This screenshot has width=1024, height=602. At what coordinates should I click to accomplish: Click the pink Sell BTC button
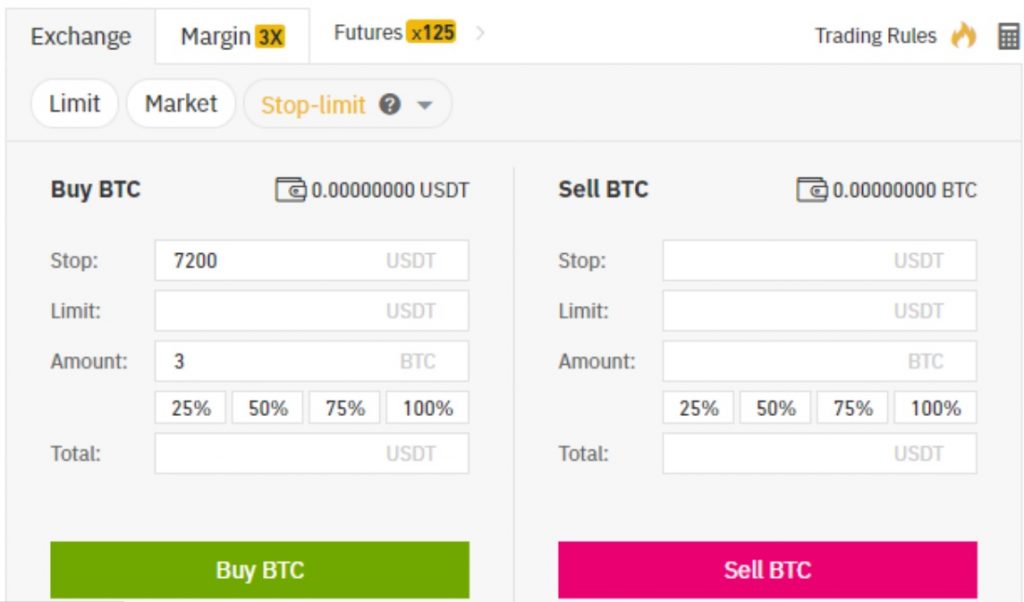point(767,569)
